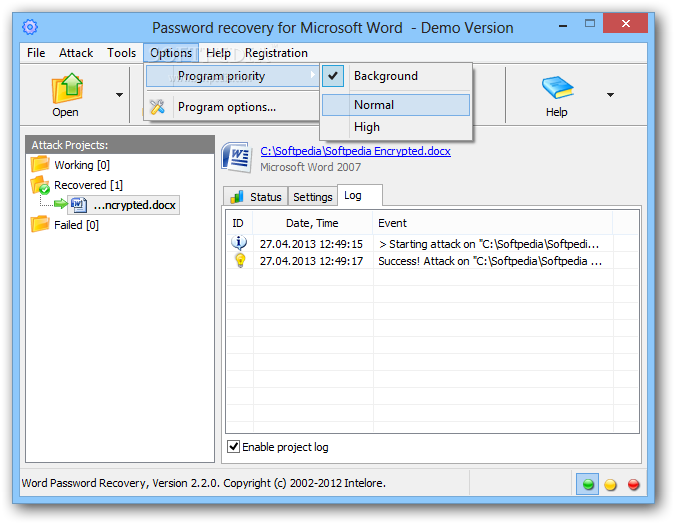Close the Password recovery window
This screenshot has width=675, height=524.
pyautogui.click(x=625, y=23)
